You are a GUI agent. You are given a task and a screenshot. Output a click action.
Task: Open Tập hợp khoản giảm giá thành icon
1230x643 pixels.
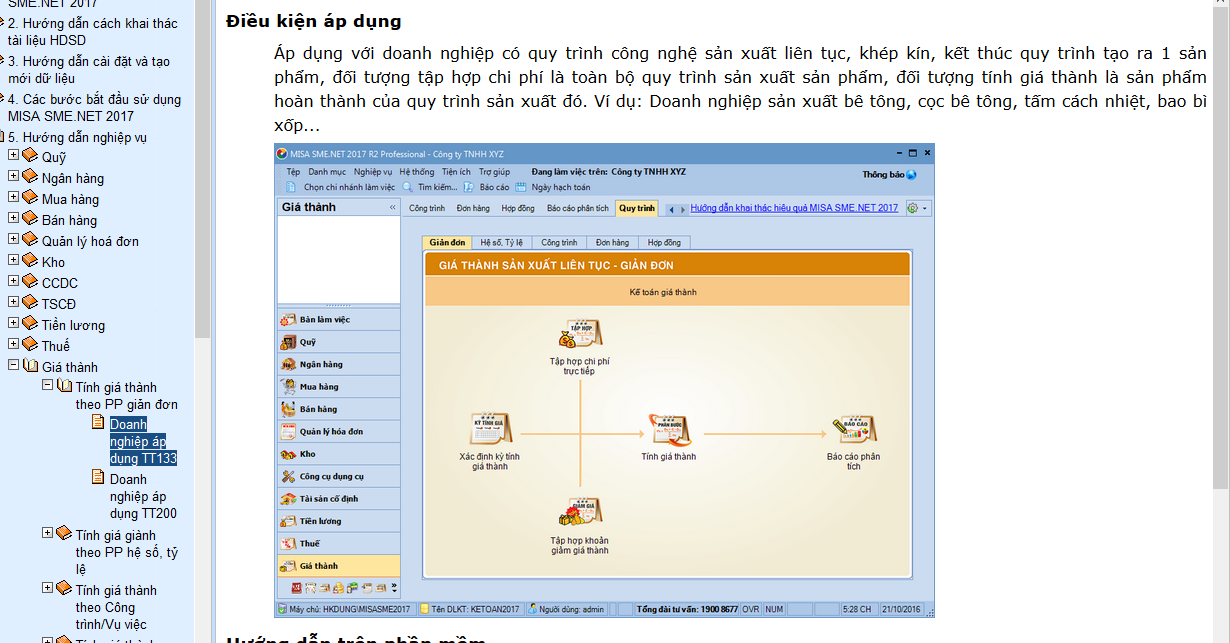point(580,514)
